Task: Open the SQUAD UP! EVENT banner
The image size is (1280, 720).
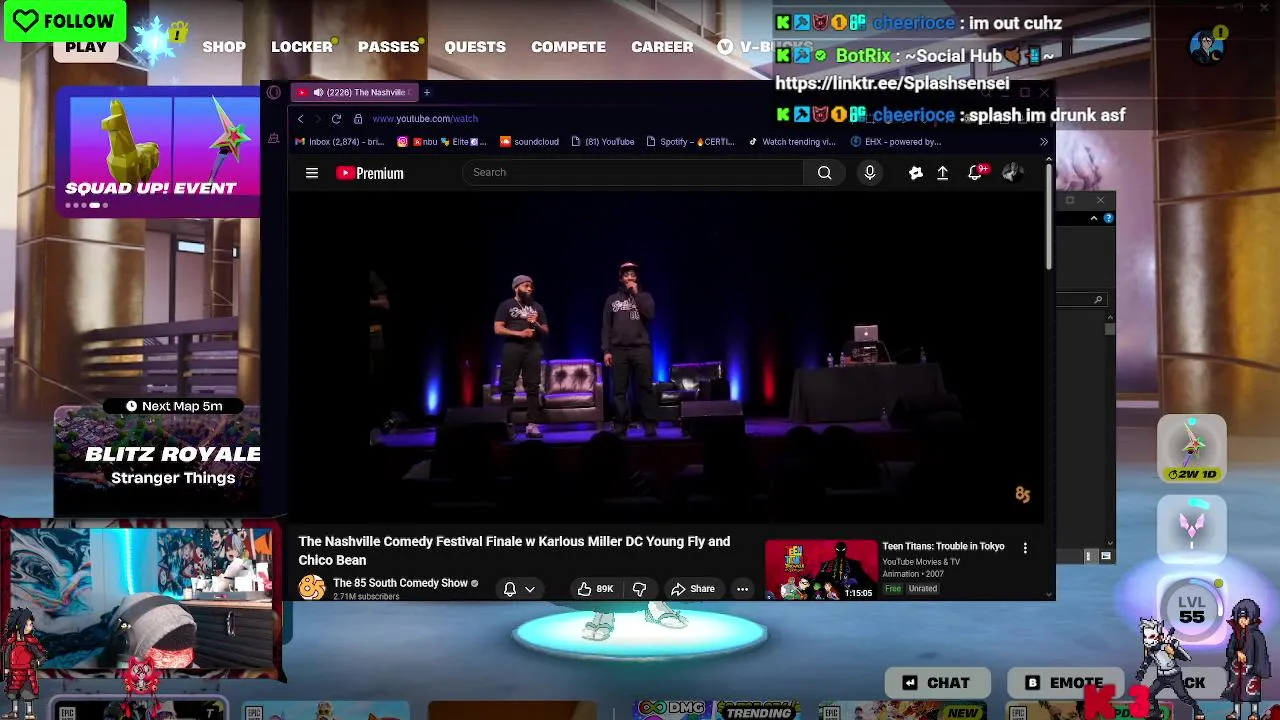Action: coord(158,152)
